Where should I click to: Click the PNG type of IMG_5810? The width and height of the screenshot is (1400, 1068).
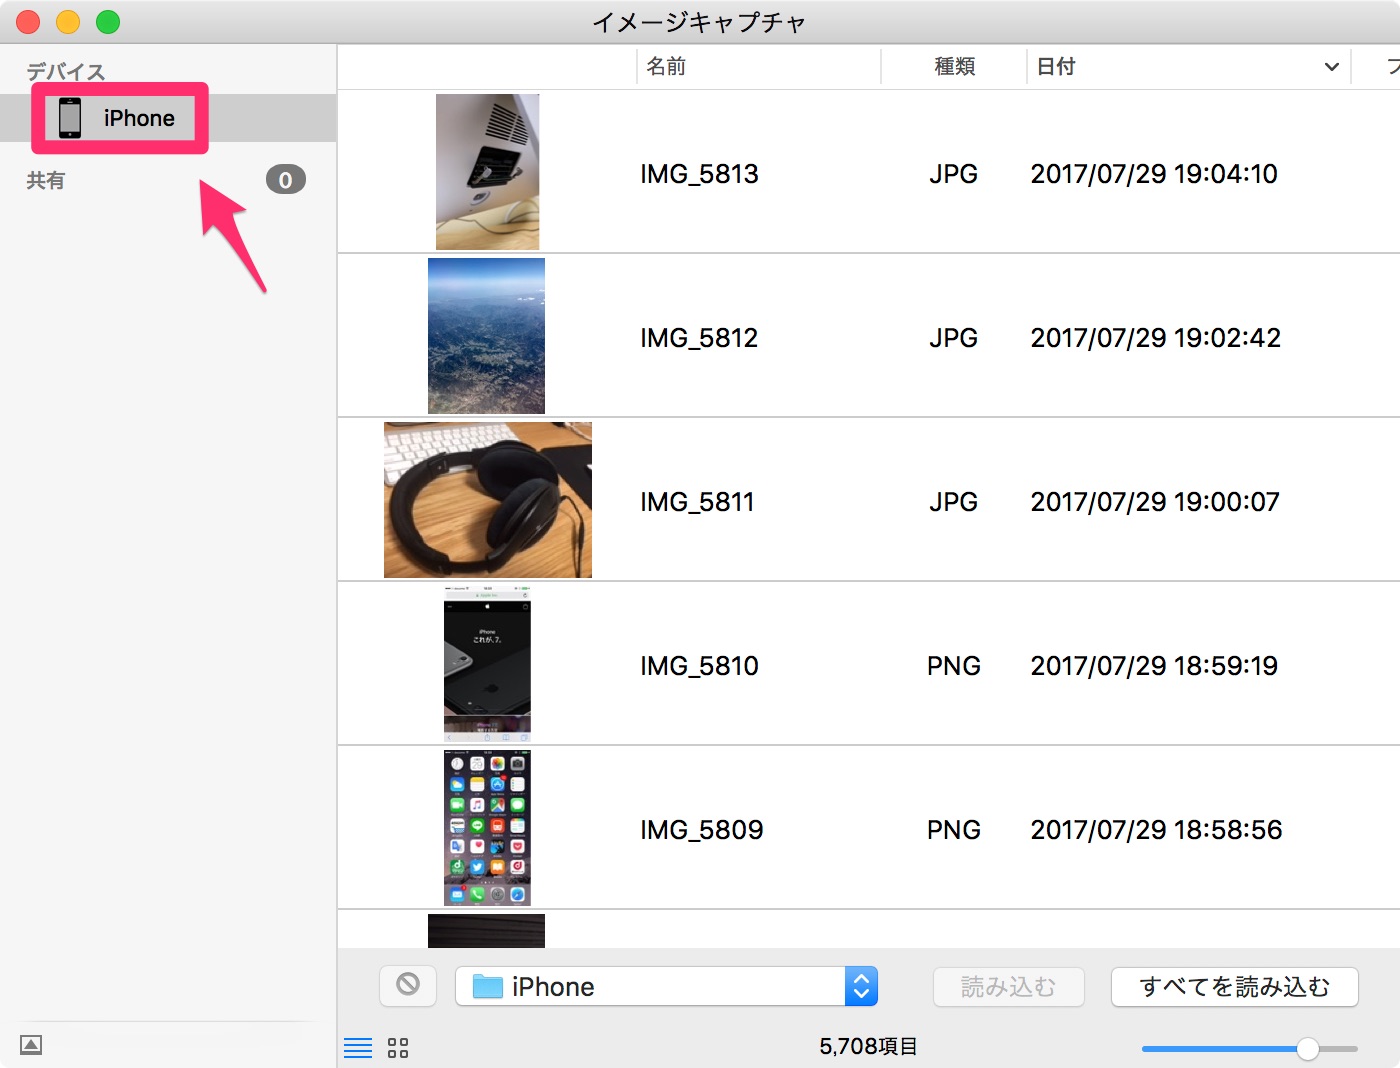953,666
